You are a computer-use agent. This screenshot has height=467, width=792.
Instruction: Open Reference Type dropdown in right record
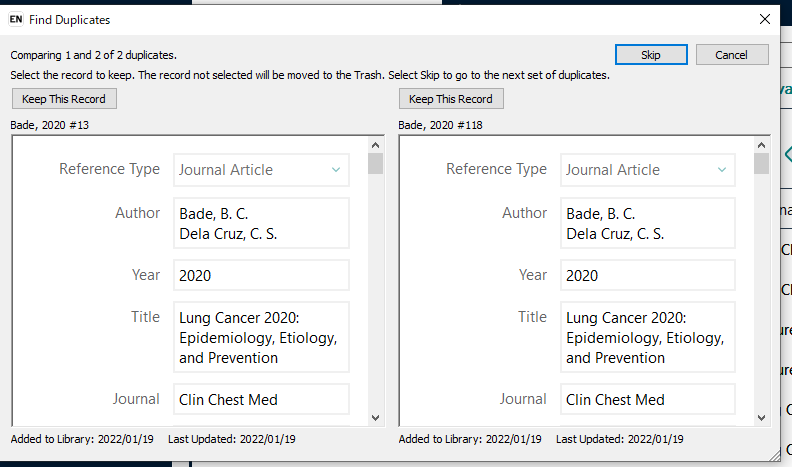pyautogui.click(x=648, y=170)
